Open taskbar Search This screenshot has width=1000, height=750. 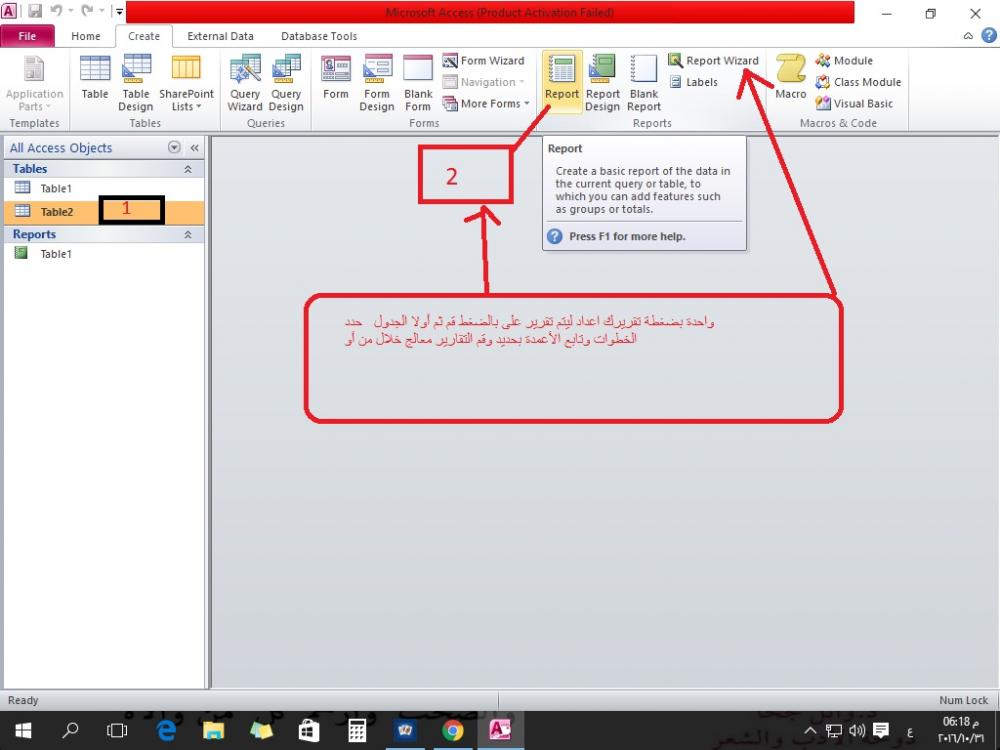70,730
